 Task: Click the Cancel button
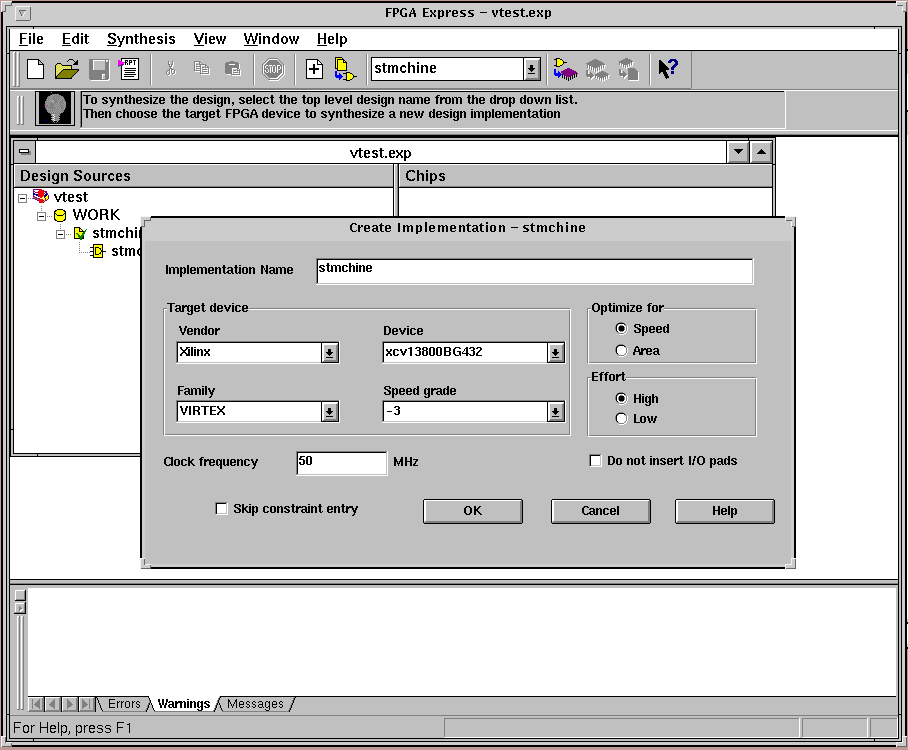(601, 511)
